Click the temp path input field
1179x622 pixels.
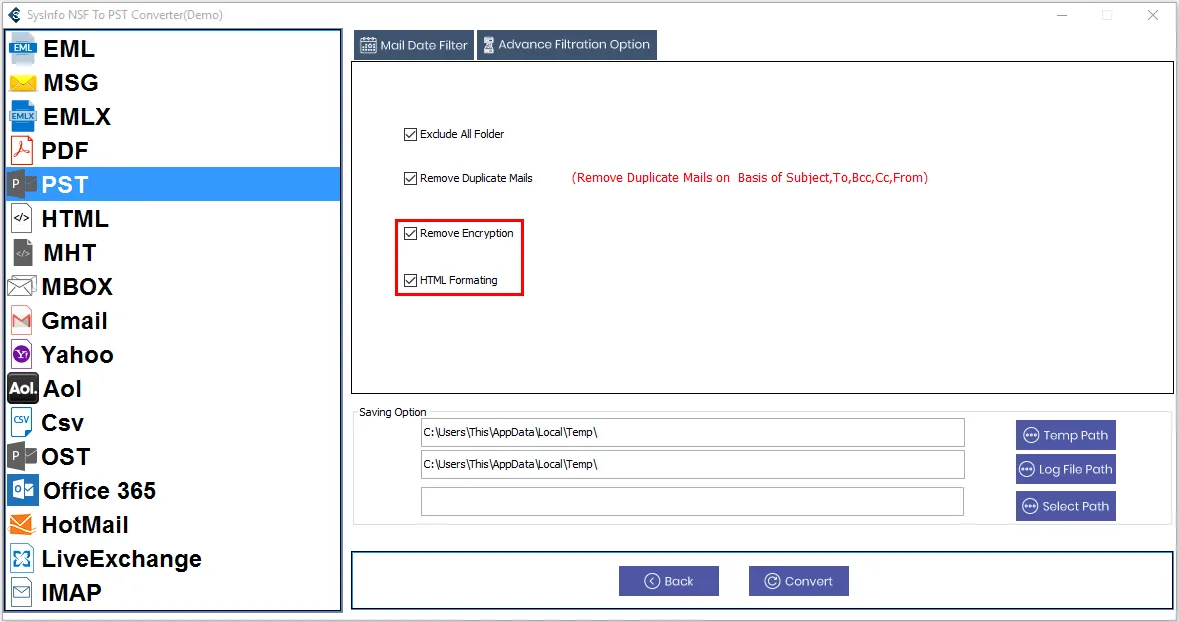click(x=693, y=432)
